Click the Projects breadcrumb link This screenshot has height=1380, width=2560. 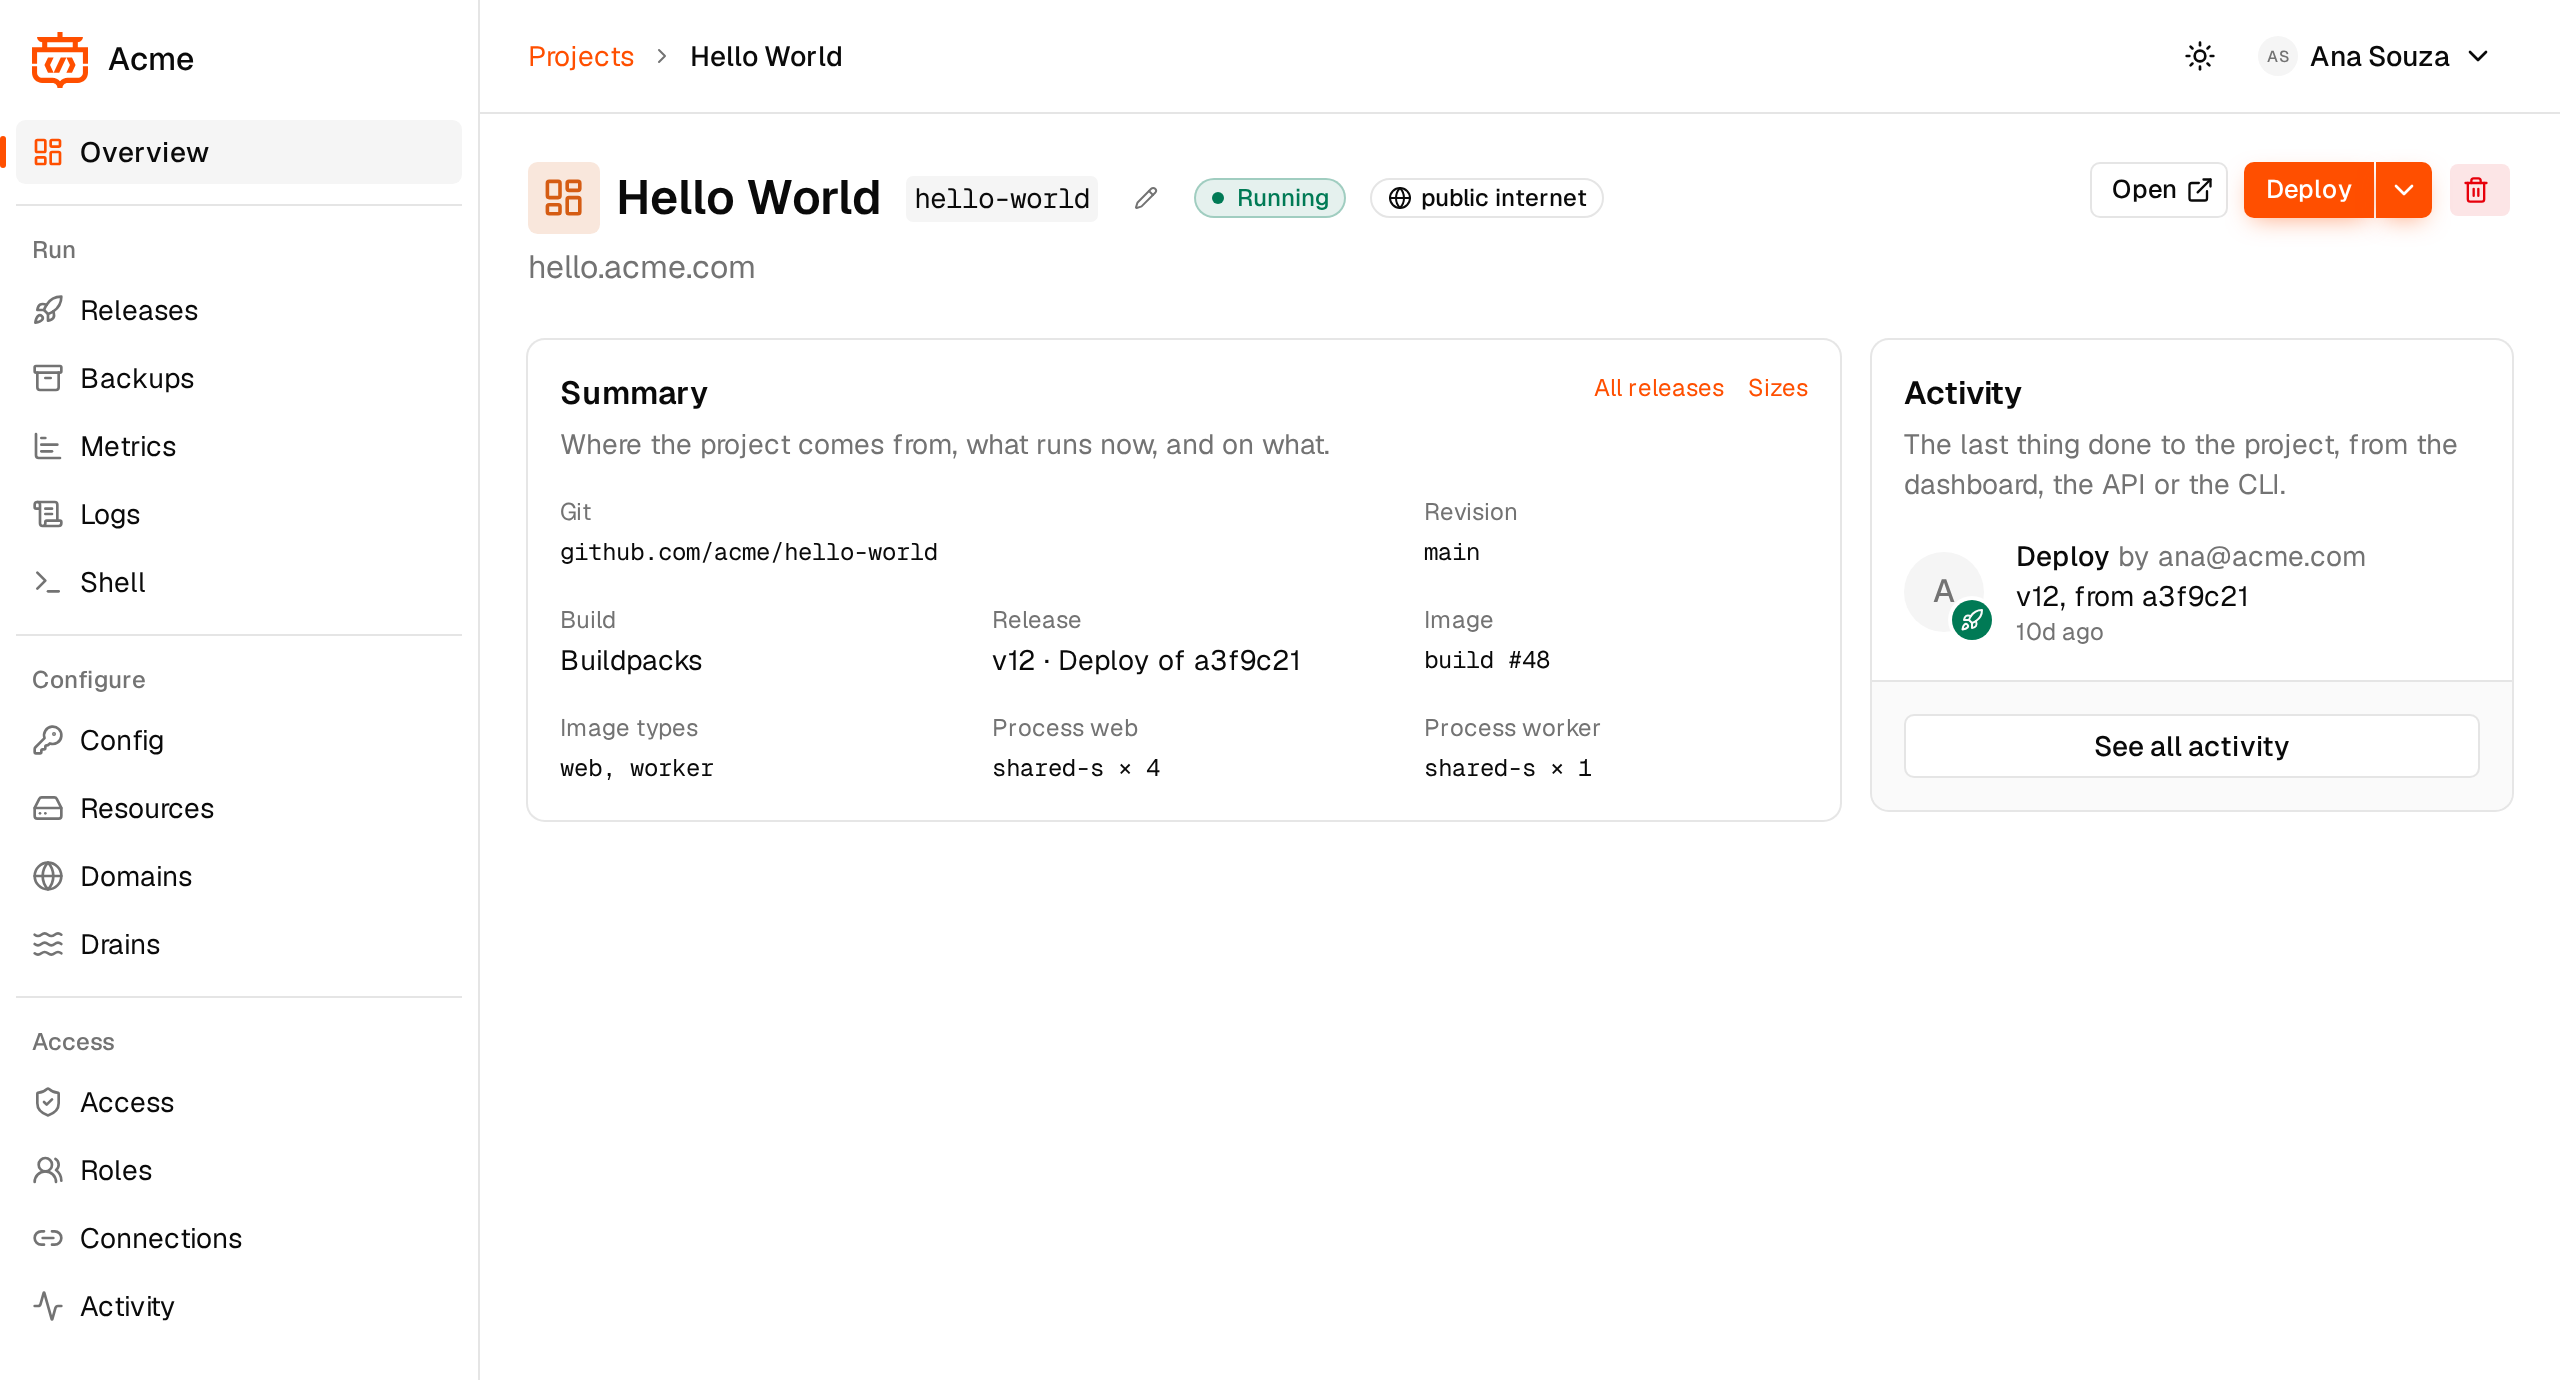pos(581,56)
